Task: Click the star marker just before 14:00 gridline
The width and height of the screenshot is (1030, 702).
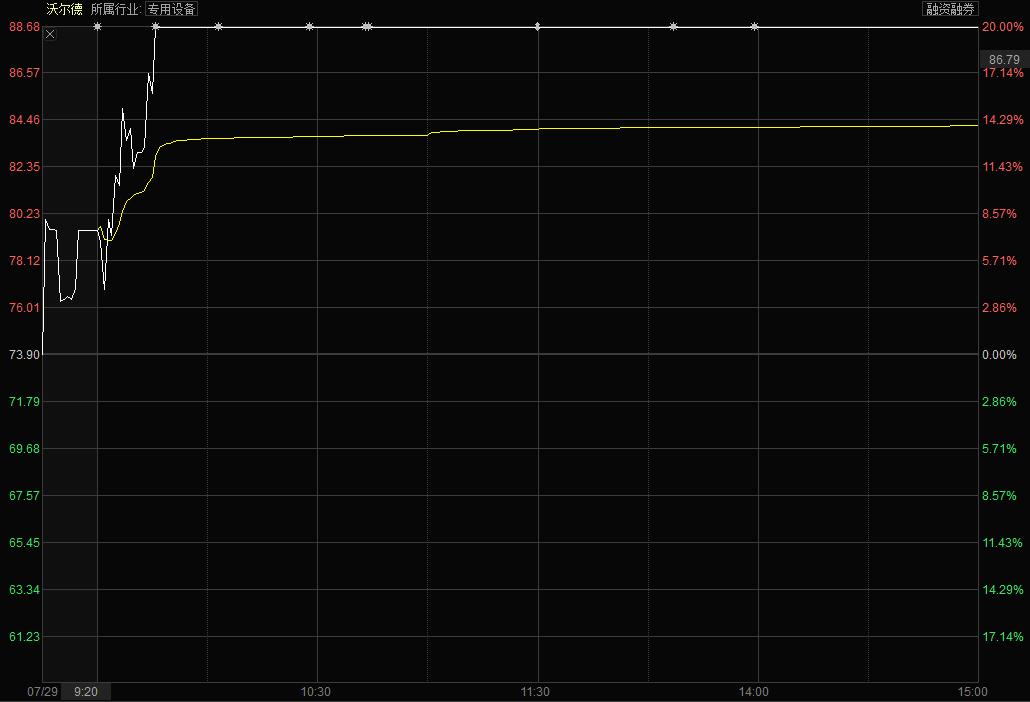Action: coord(754,26)
